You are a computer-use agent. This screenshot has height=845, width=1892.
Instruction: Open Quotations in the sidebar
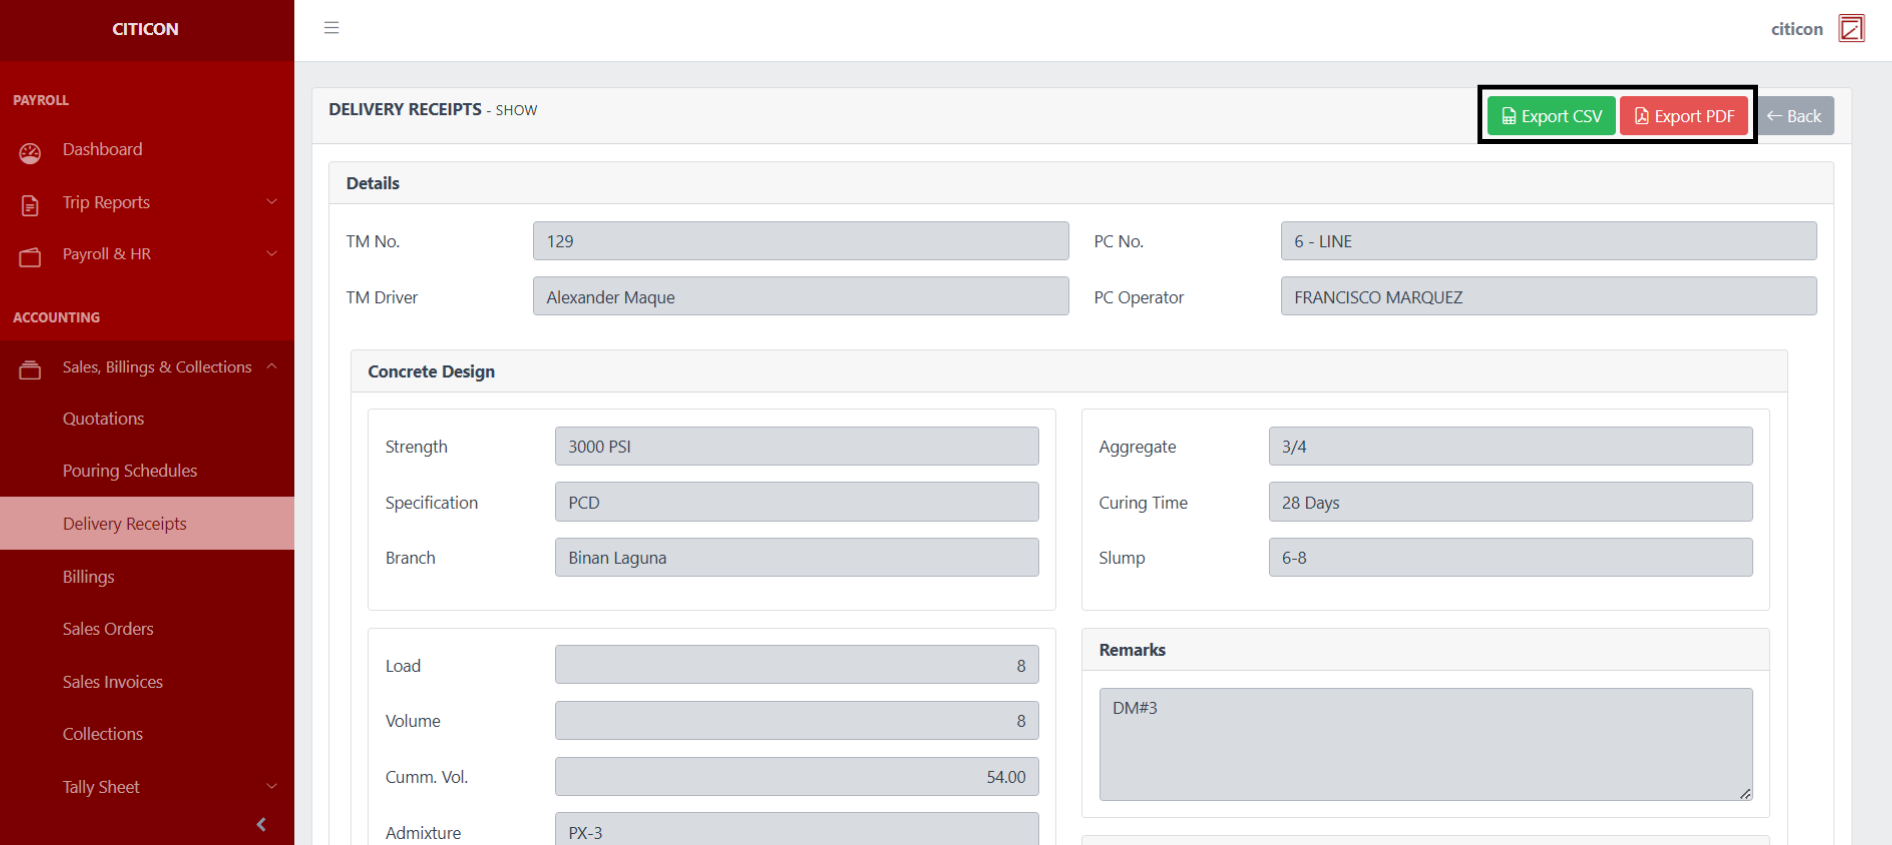pyautogui.click(x=103, y=419)
